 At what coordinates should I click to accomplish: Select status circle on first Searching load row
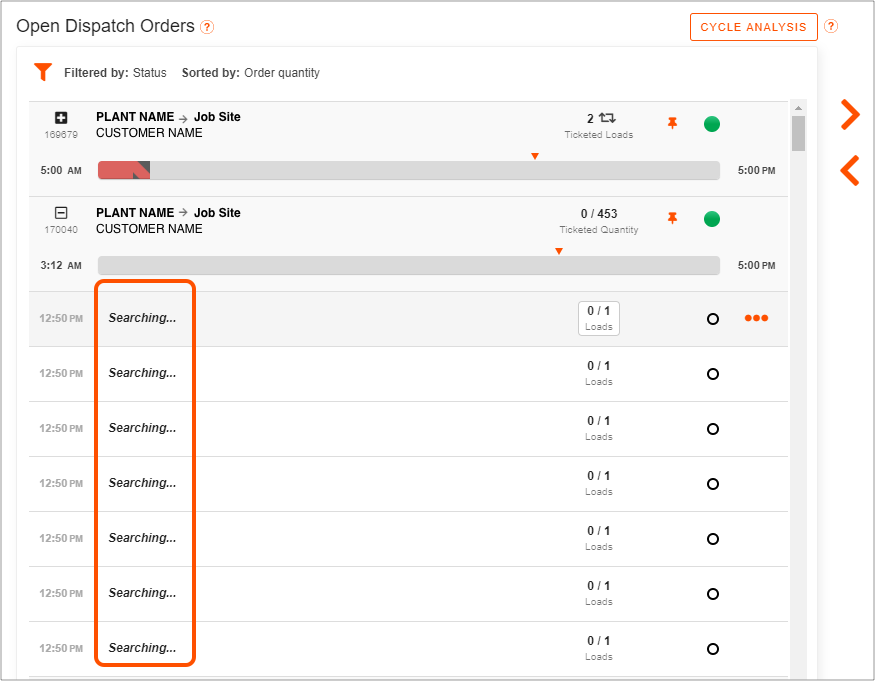coord(713,319)
